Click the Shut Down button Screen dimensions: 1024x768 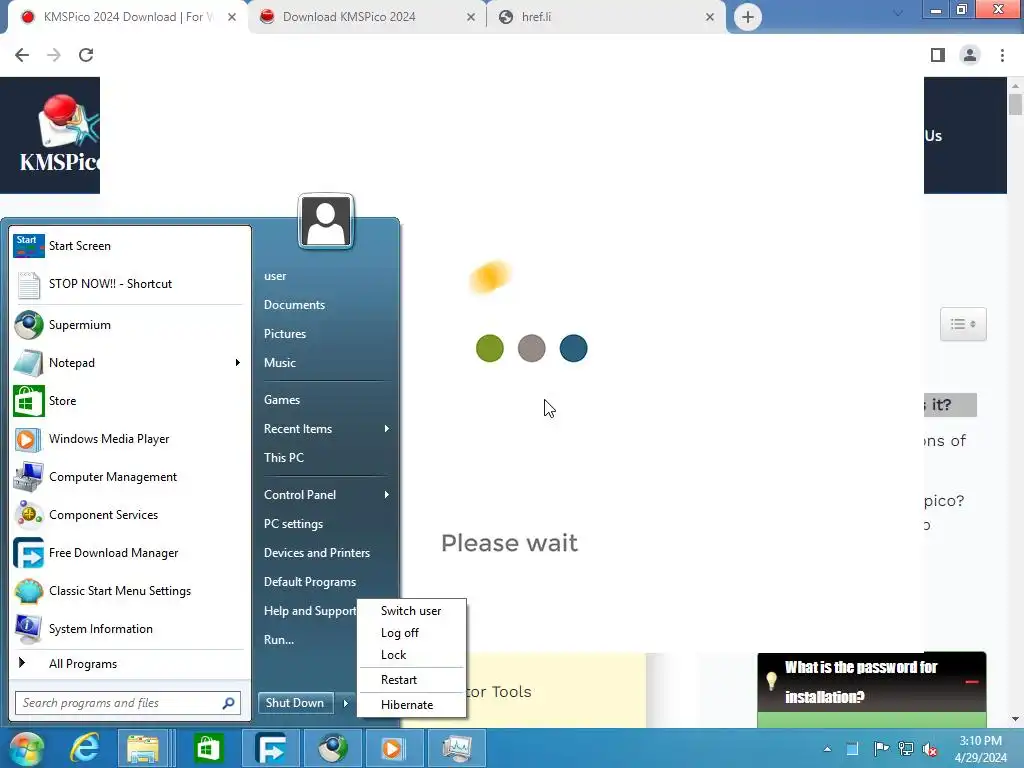point(295,703)
